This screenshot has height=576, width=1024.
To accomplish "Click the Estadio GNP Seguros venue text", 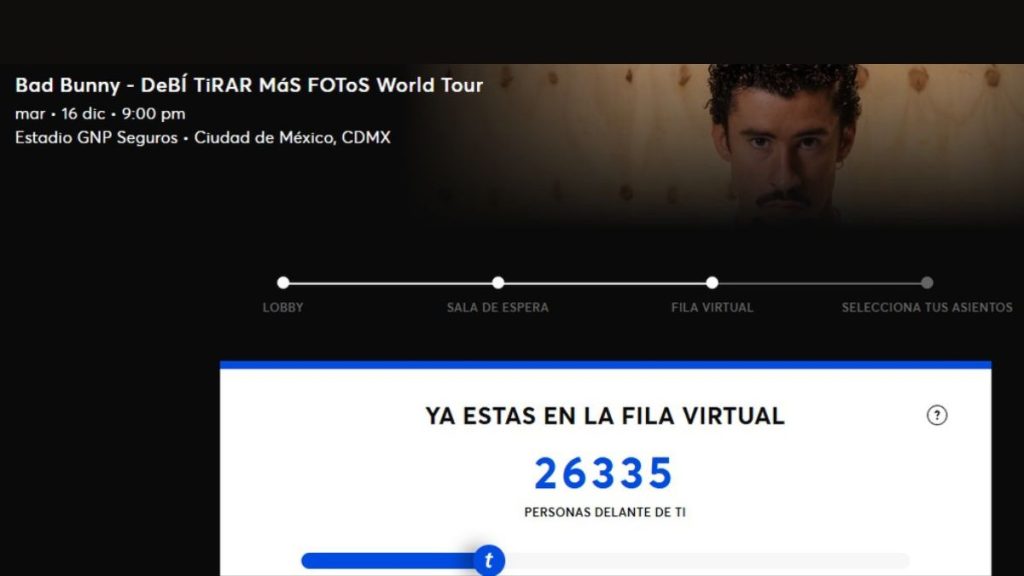I will [x=96, y=138].
